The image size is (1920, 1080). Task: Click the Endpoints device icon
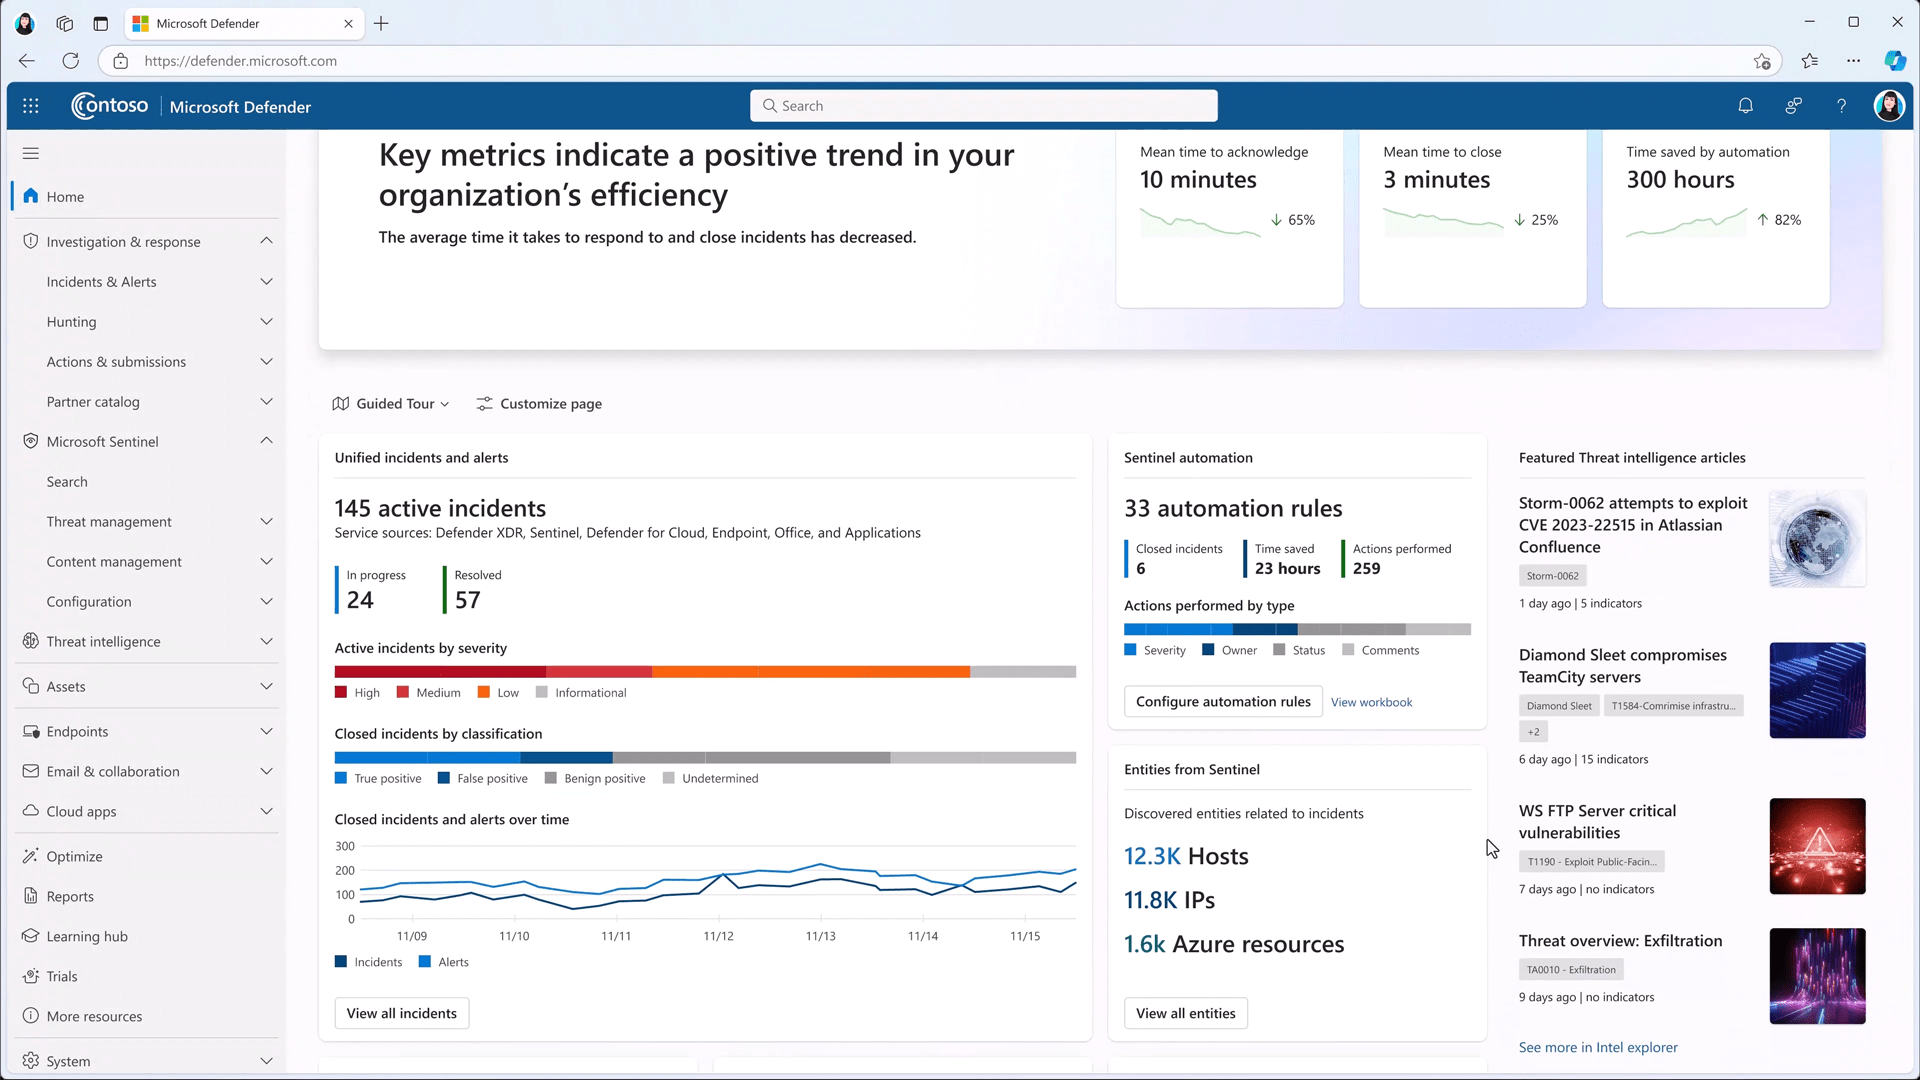pyautogui.click(x=31, y=731)
